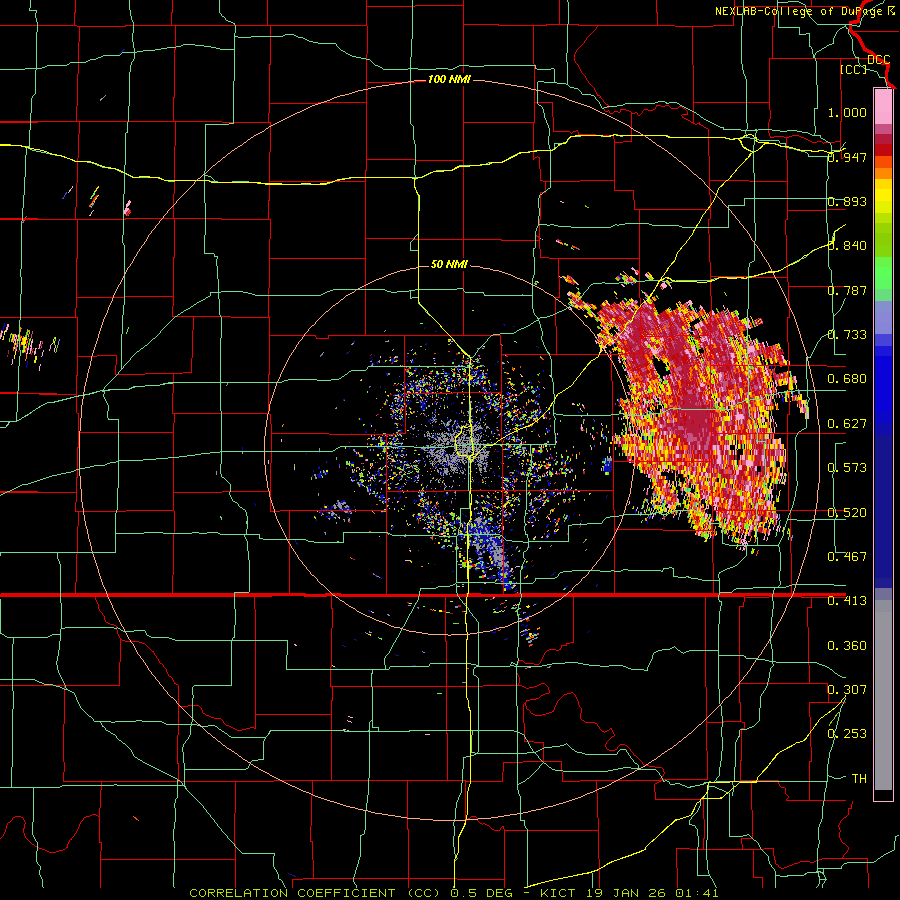The width and height of the screenshot is (900, 900).
Task: Click the 100 NMI range ring label
Action: [x=449, y=79]
